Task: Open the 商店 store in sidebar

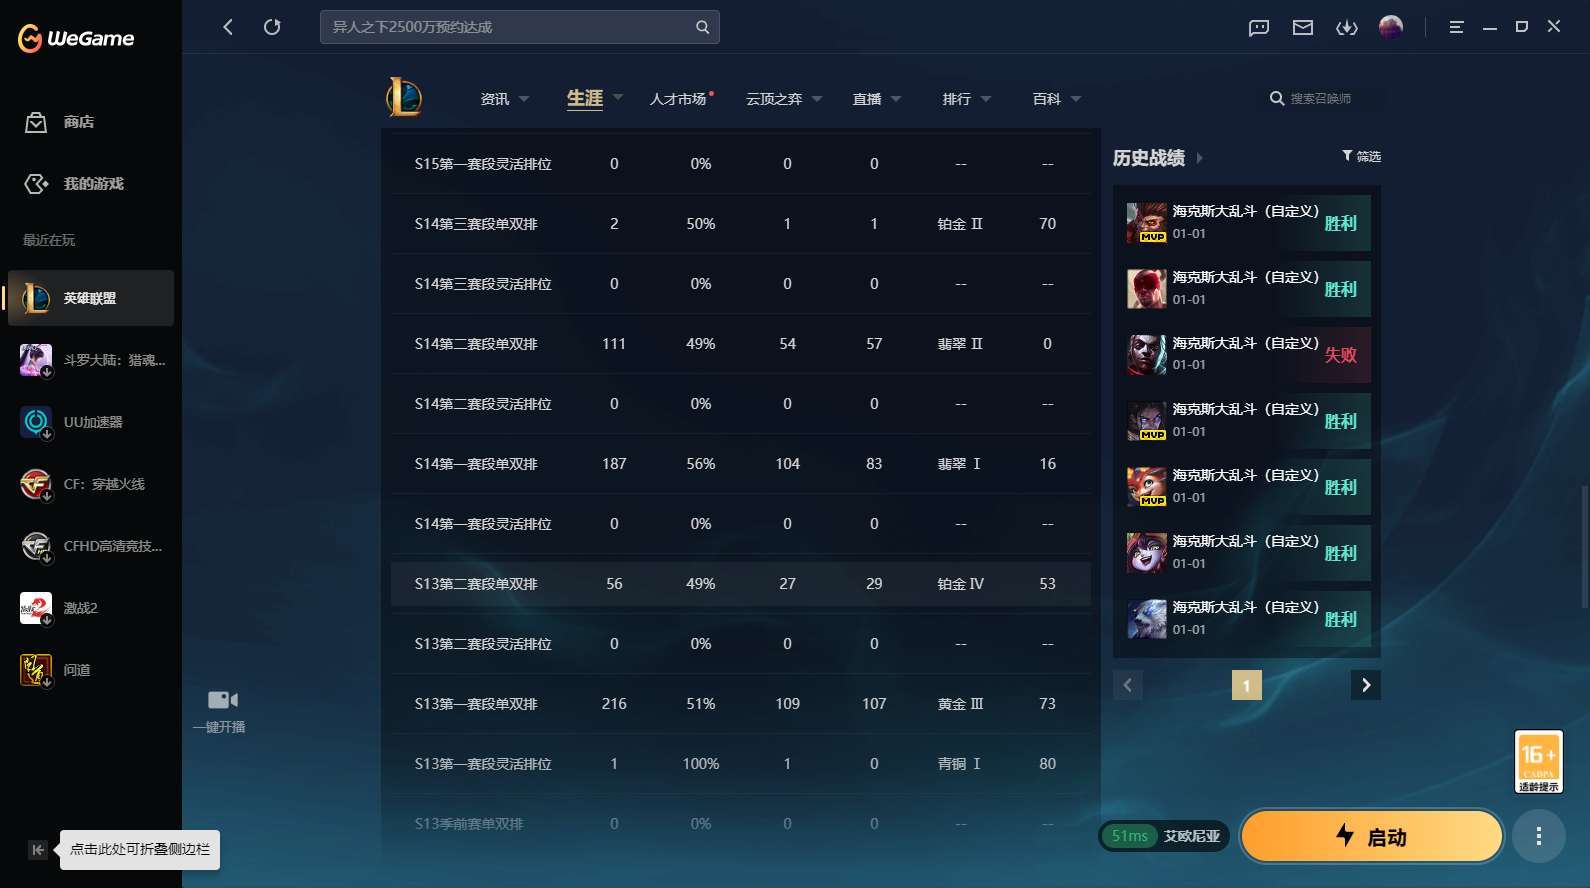Action: pos(78,122)
